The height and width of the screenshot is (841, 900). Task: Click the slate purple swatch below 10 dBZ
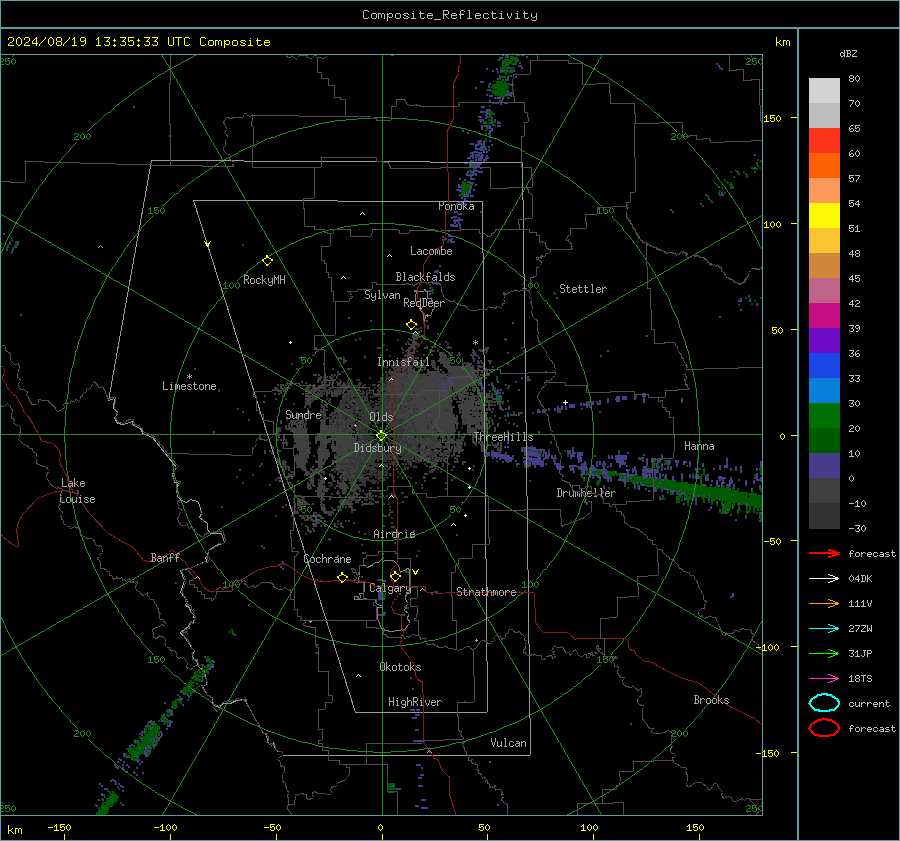pyautogui.click(x=824, y=466)
